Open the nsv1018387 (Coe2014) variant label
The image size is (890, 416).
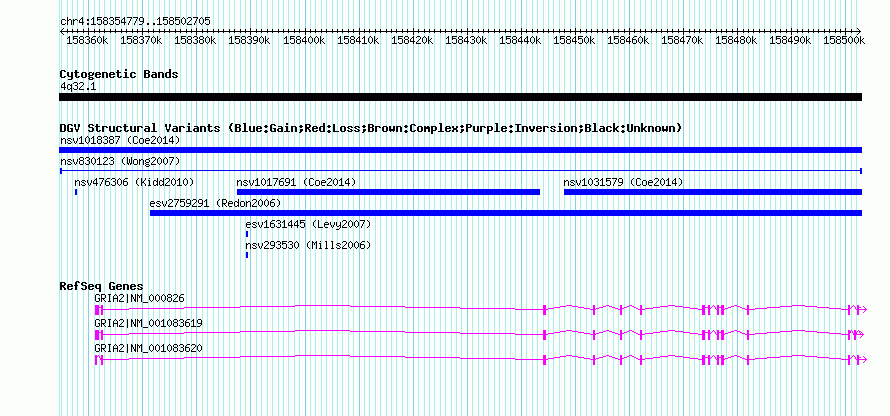pos(120,140)
